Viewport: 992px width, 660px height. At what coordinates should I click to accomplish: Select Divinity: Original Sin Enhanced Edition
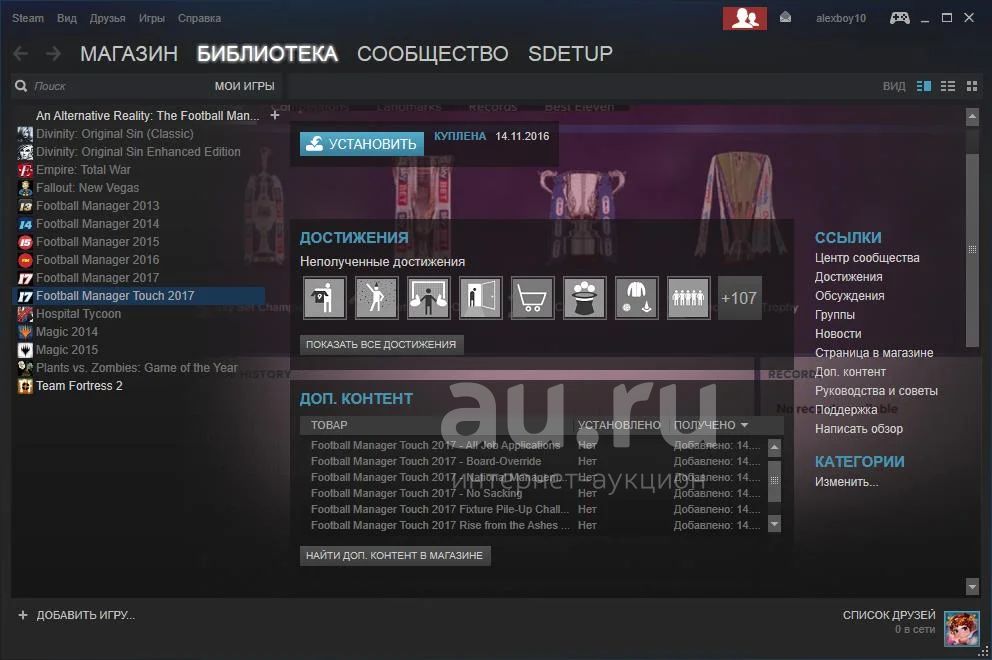point(138,152)
